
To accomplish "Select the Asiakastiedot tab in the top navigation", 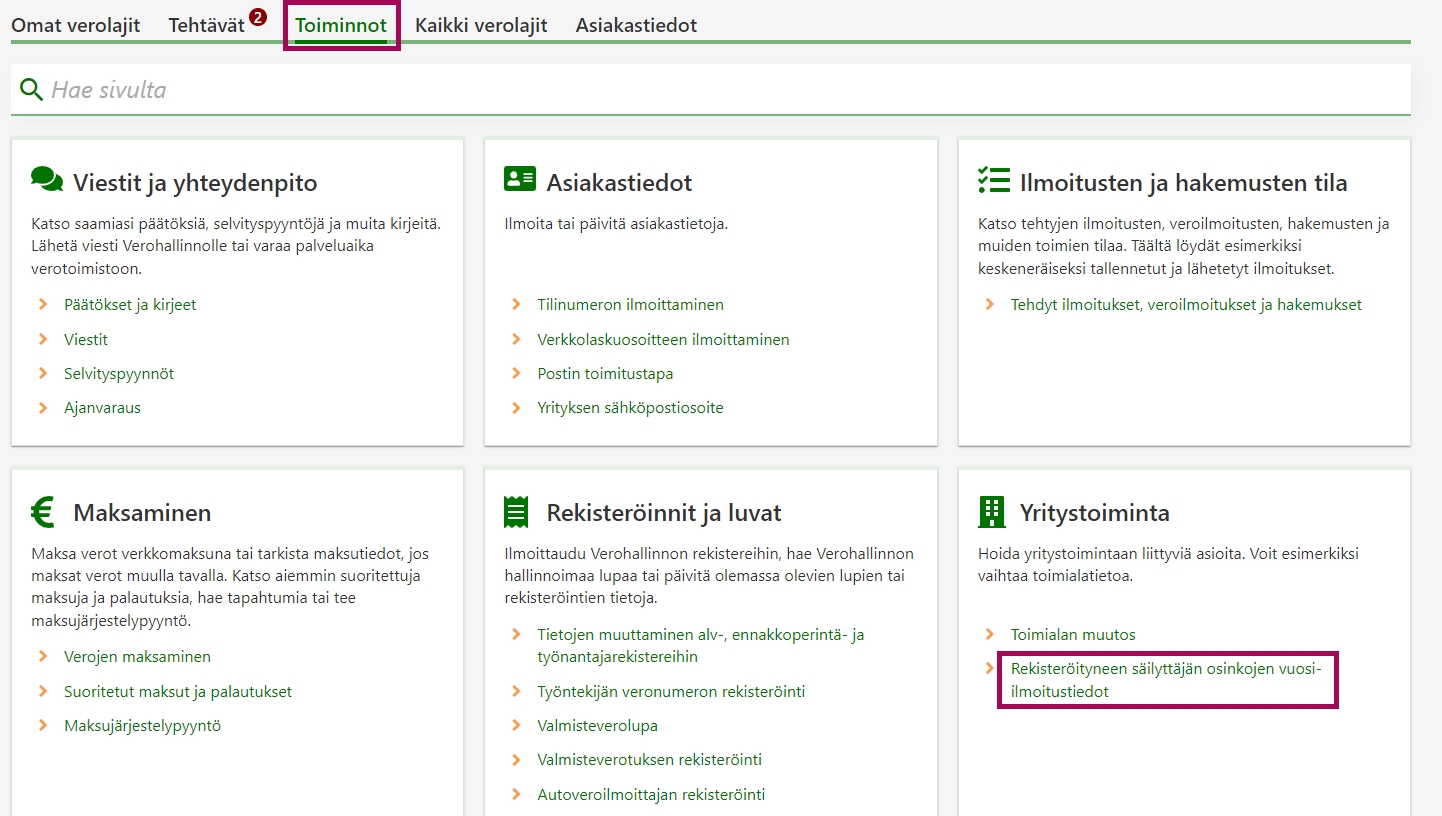I will [x=636, y=26].
